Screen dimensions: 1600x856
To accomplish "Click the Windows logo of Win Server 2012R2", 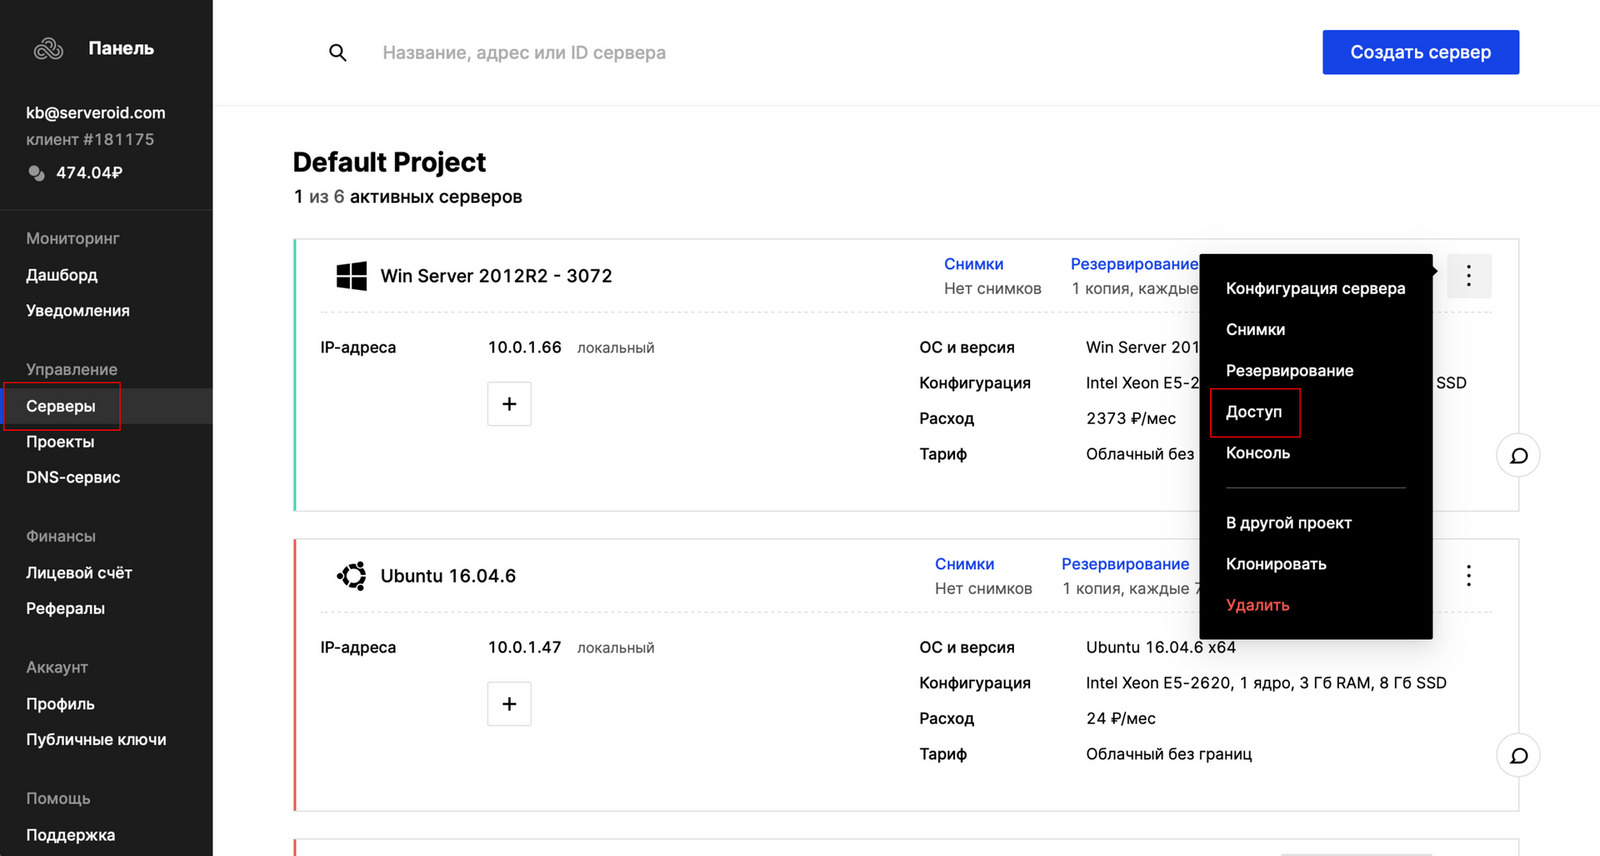I will (x=351, y=276).
